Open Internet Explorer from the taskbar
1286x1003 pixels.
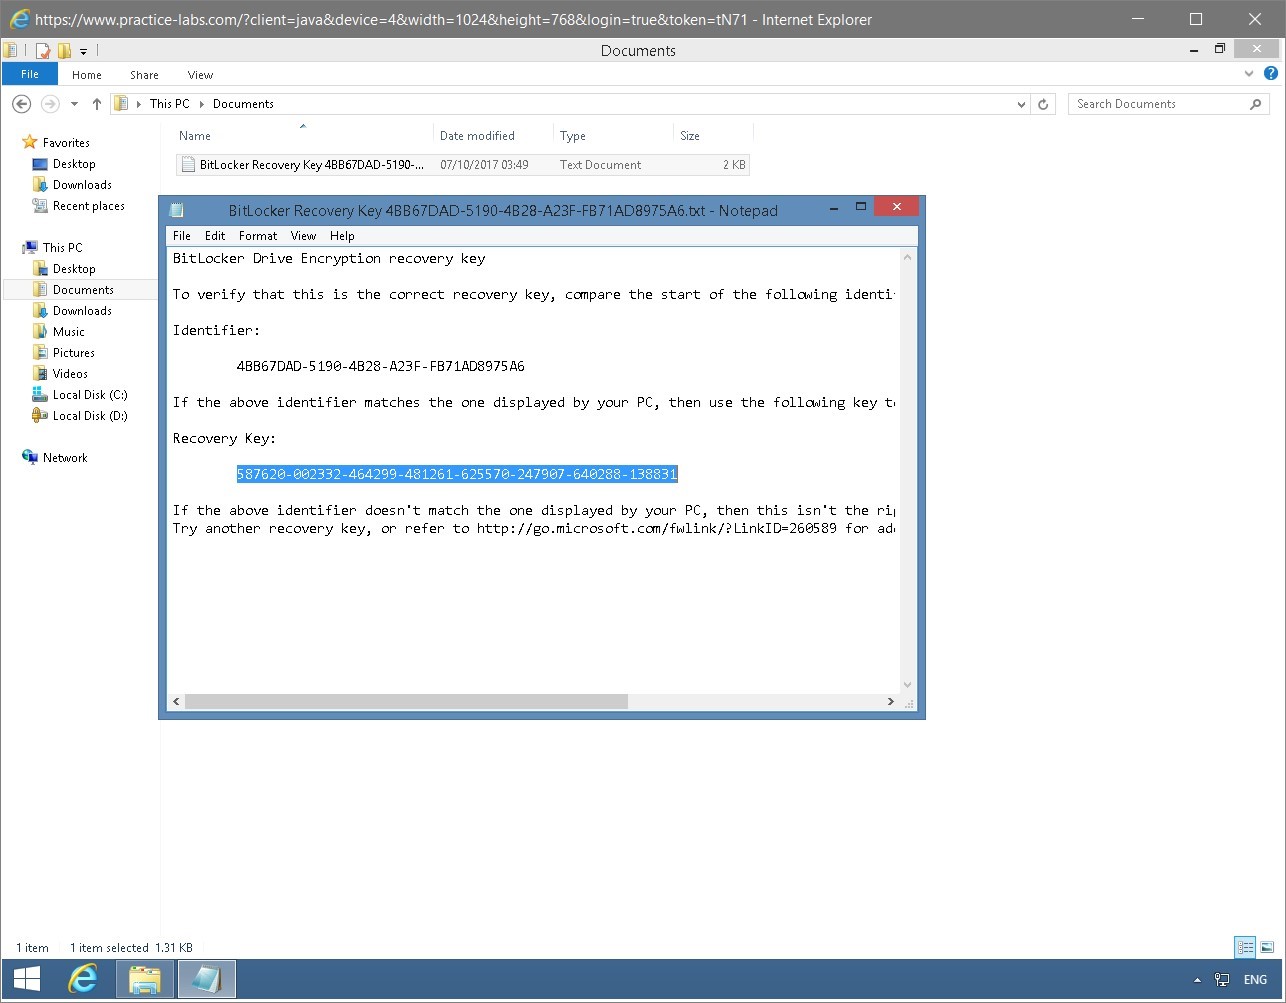pyautogui.click(x=84, y=978)
